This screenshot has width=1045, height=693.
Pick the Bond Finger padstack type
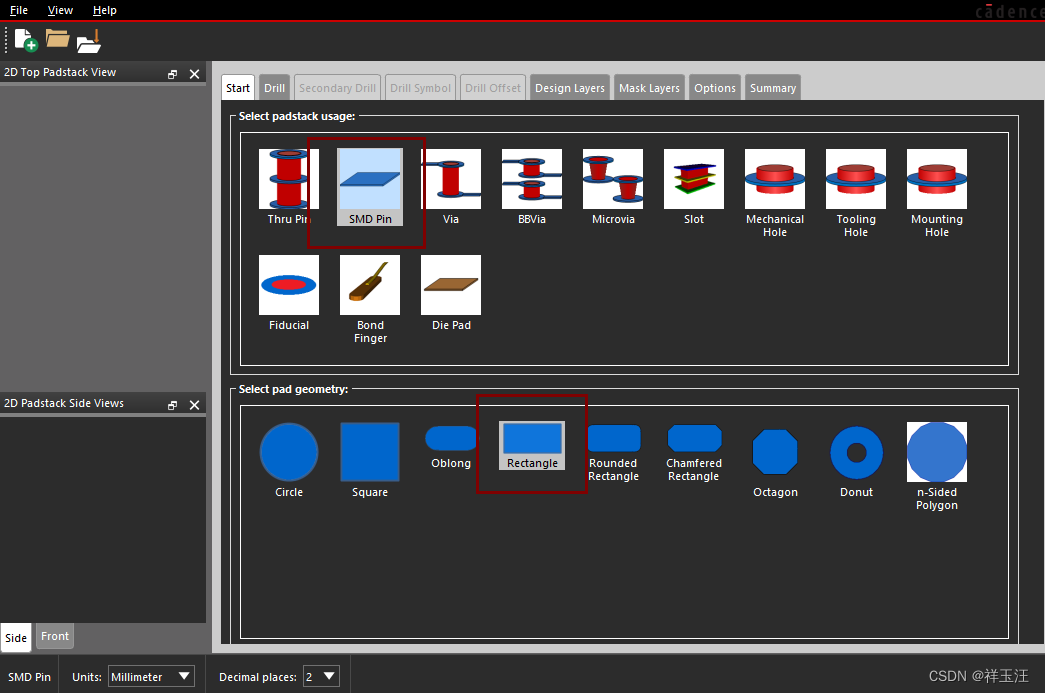coord(370,285)
